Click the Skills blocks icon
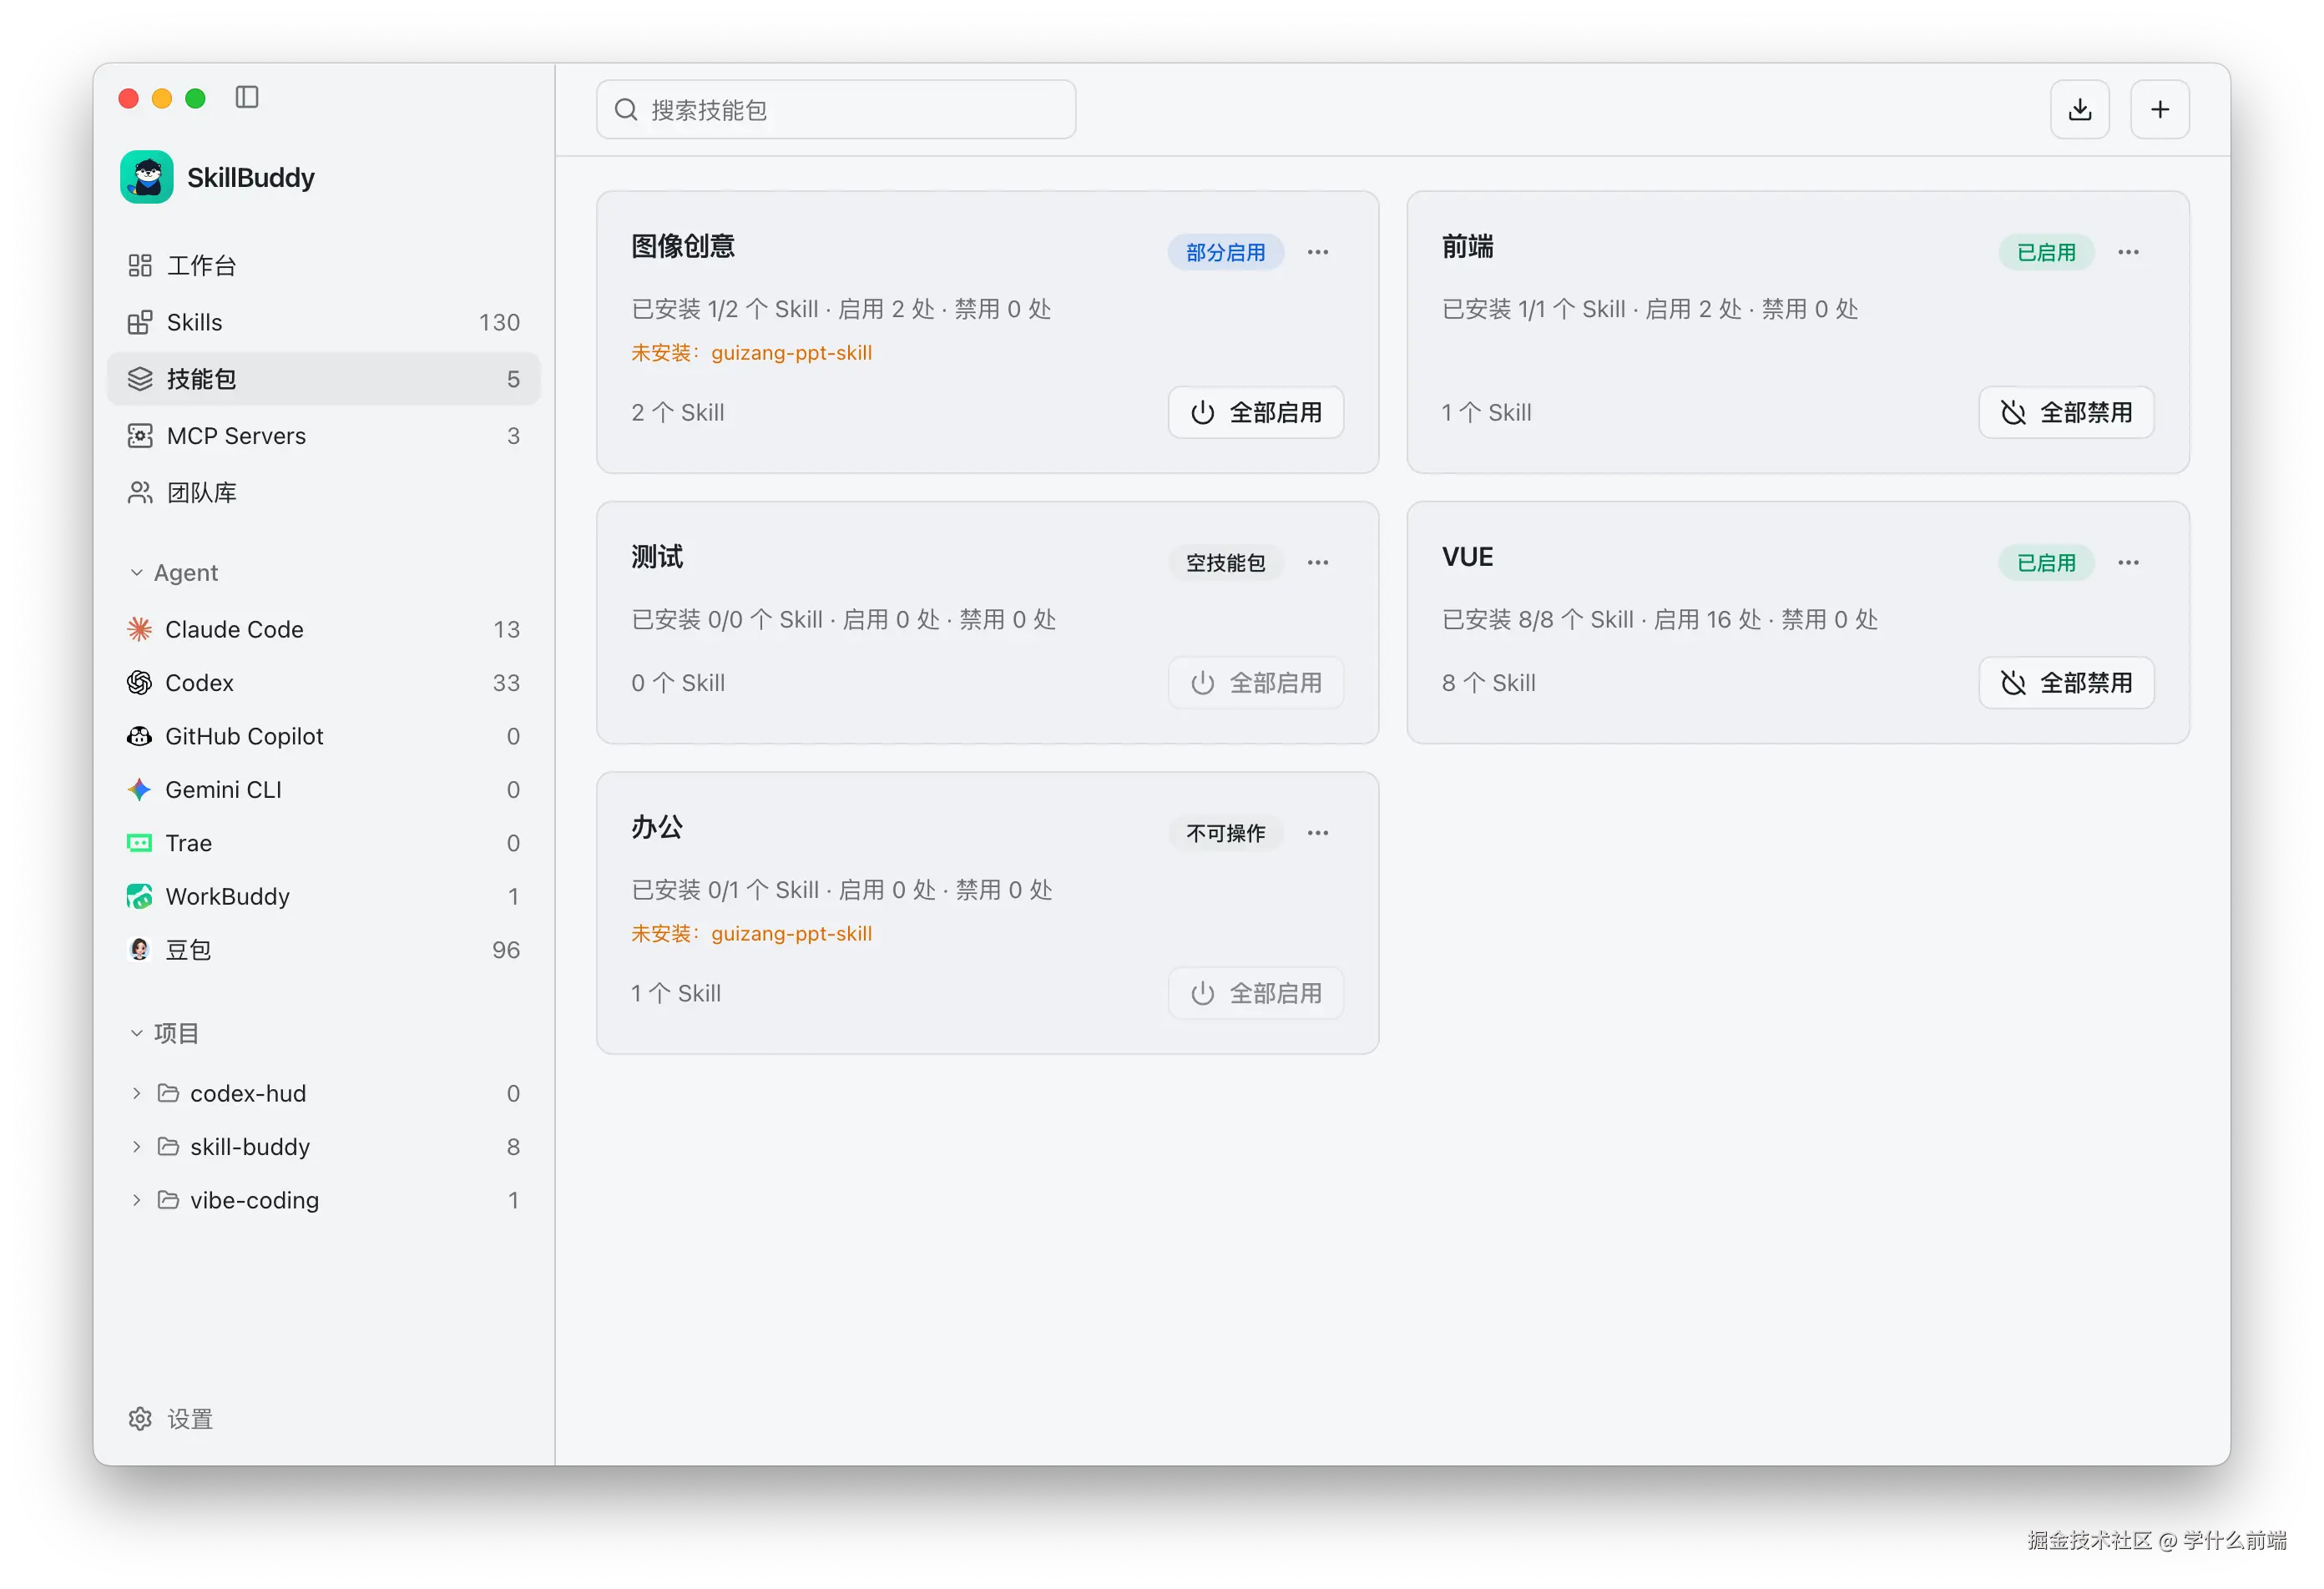2324x1589 pixels. 140,322
